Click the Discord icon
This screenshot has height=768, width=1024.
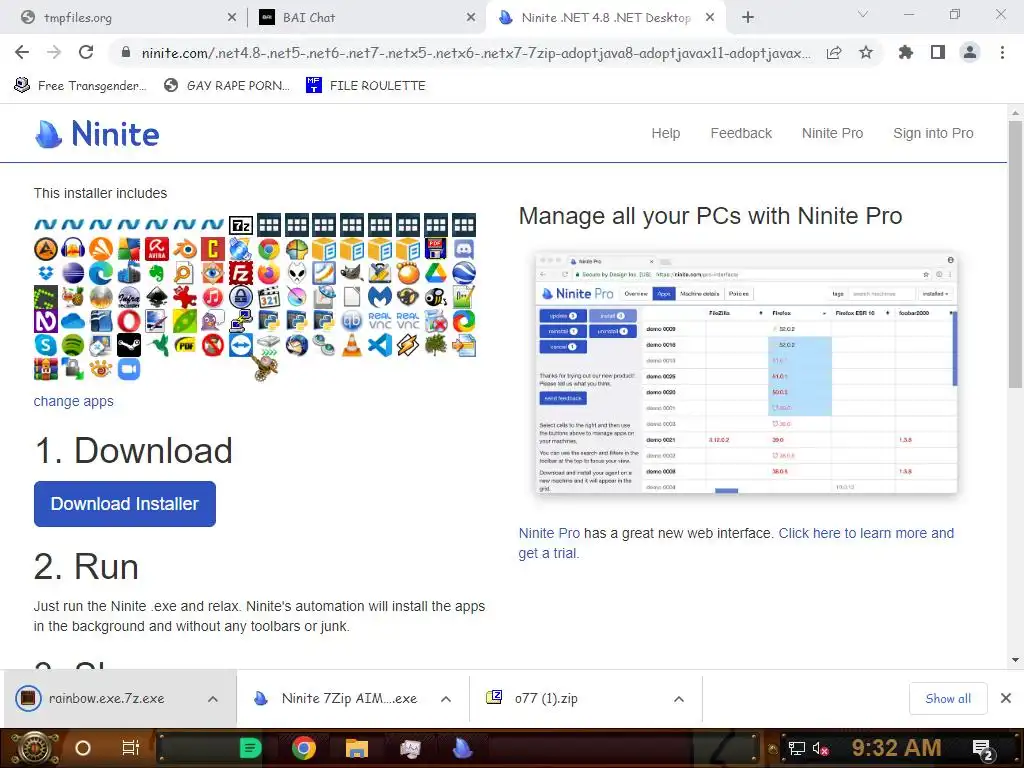pyautogui.click(x=464, y=249)
